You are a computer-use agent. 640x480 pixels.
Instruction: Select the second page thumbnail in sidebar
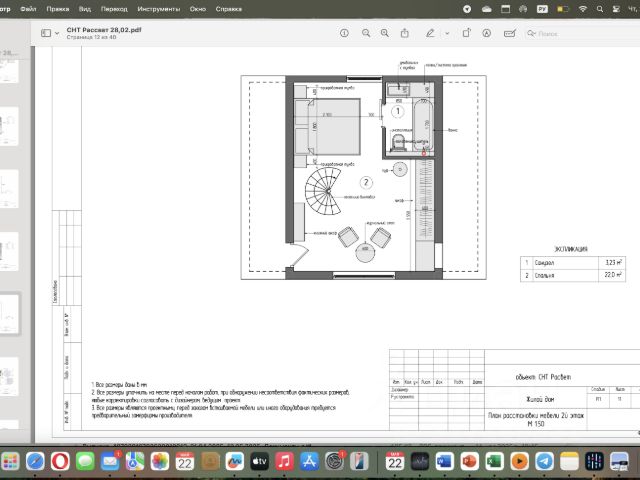[9, 126]
